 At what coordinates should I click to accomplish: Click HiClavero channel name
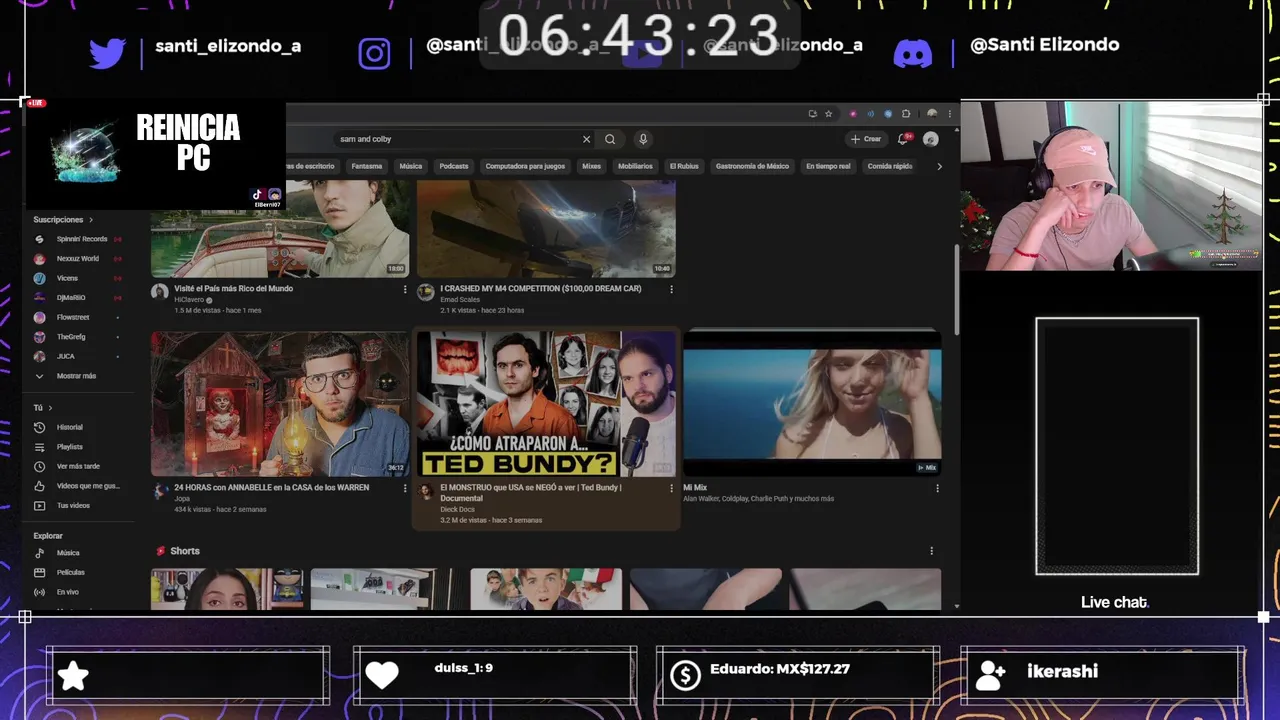coord(188,300)
